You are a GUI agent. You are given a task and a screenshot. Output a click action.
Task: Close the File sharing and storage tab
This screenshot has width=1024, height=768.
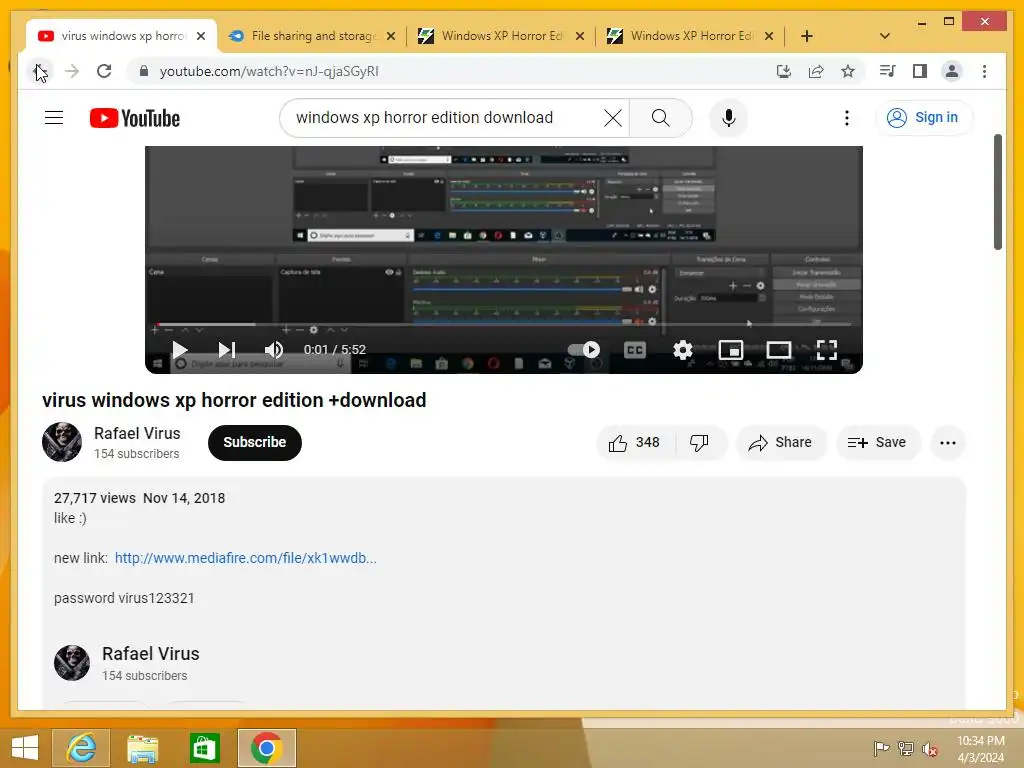coord(391,36)
